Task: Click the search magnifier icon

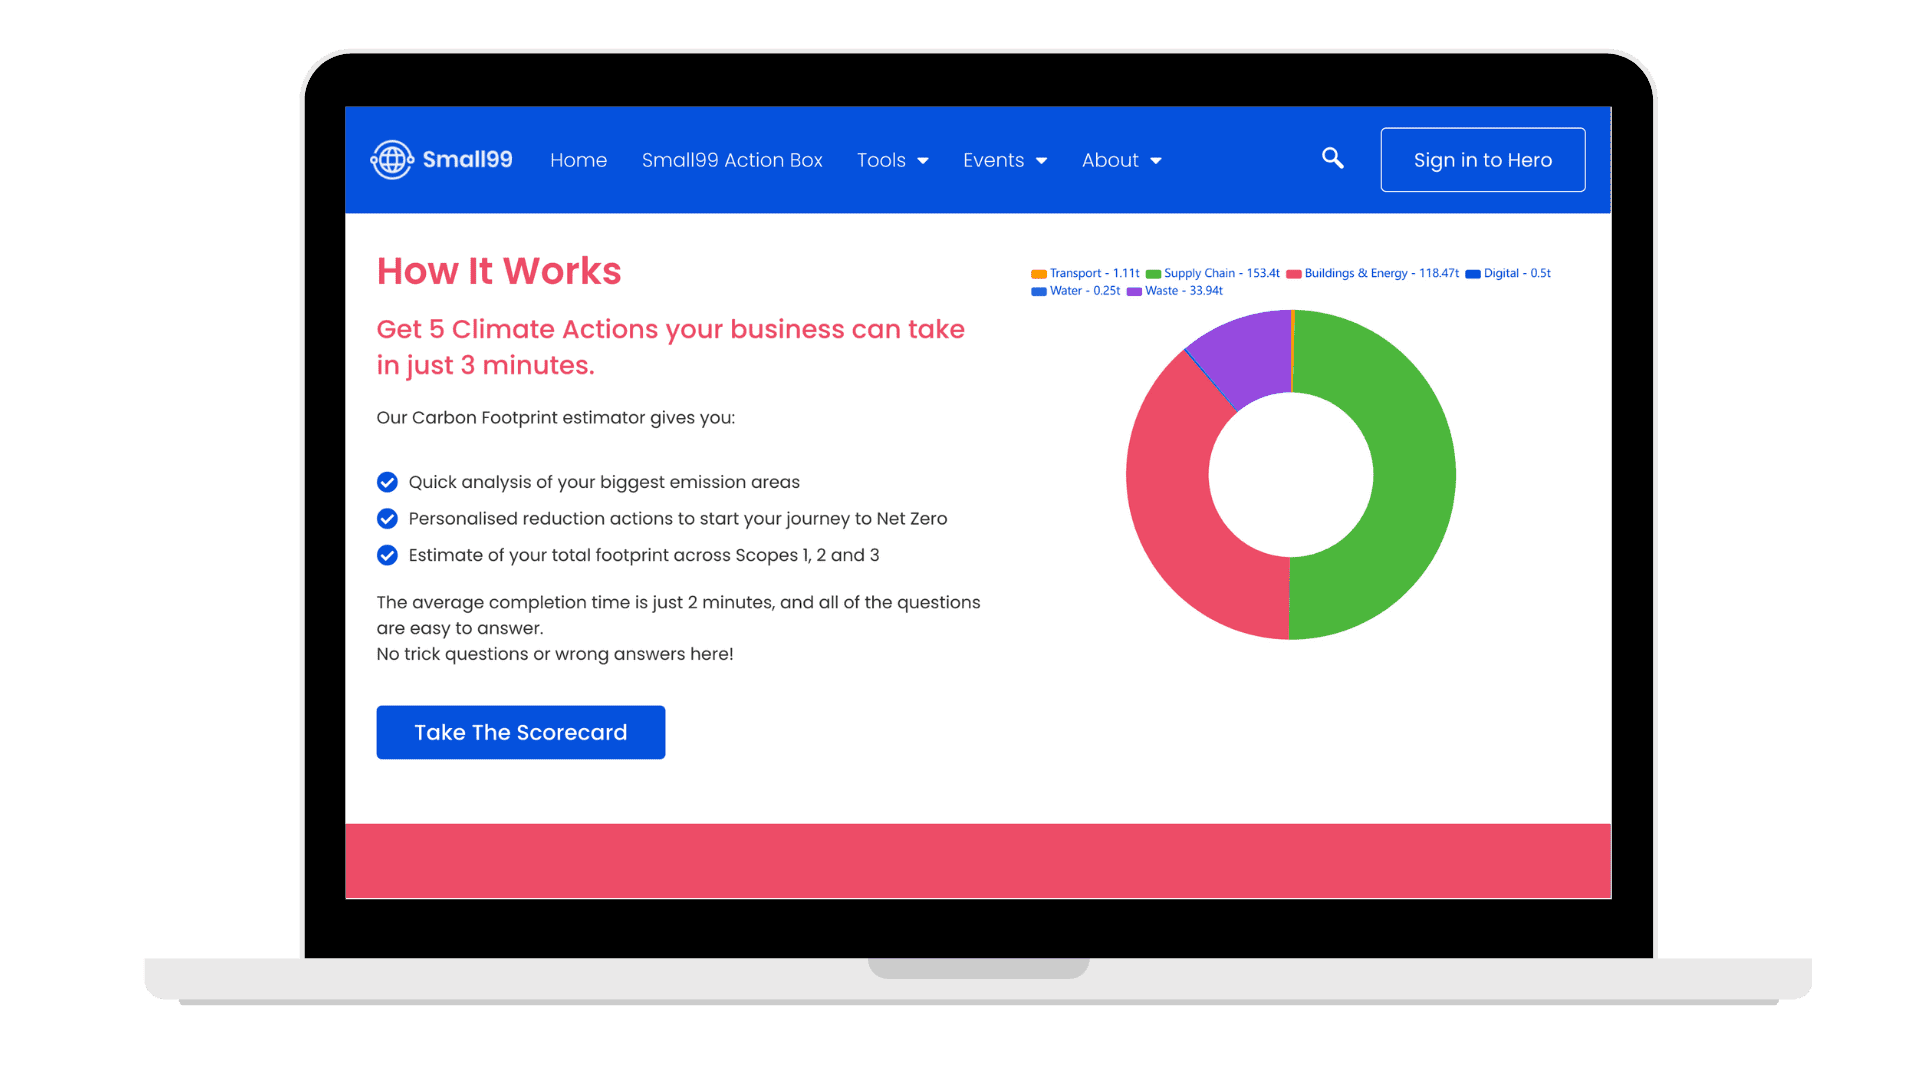Action: pos(1332,160)
